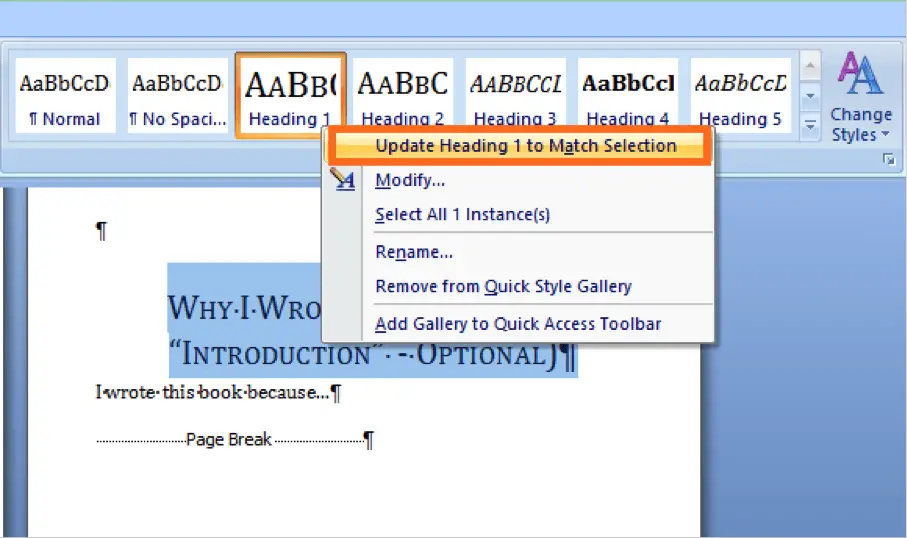Expand the full Quick Styles gallery
The image size is (907, 538).
click(x=810, y=125)
